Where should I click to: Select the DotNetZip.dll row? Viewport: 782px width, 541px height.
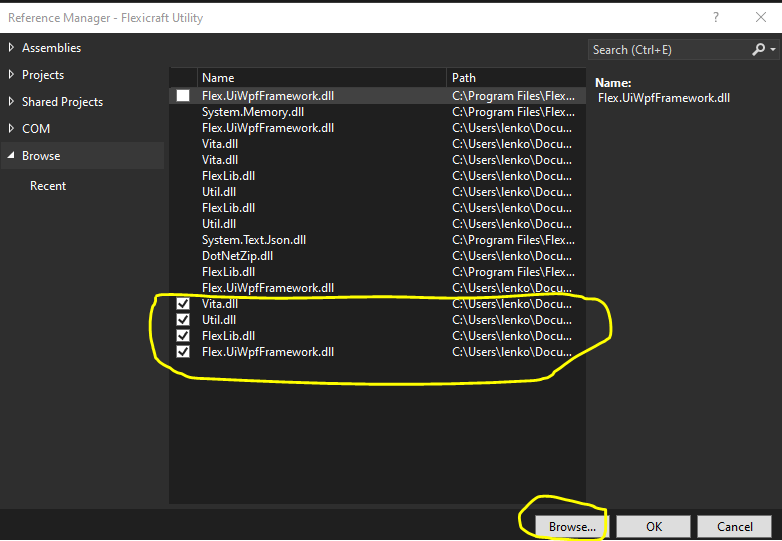(378, 256)
